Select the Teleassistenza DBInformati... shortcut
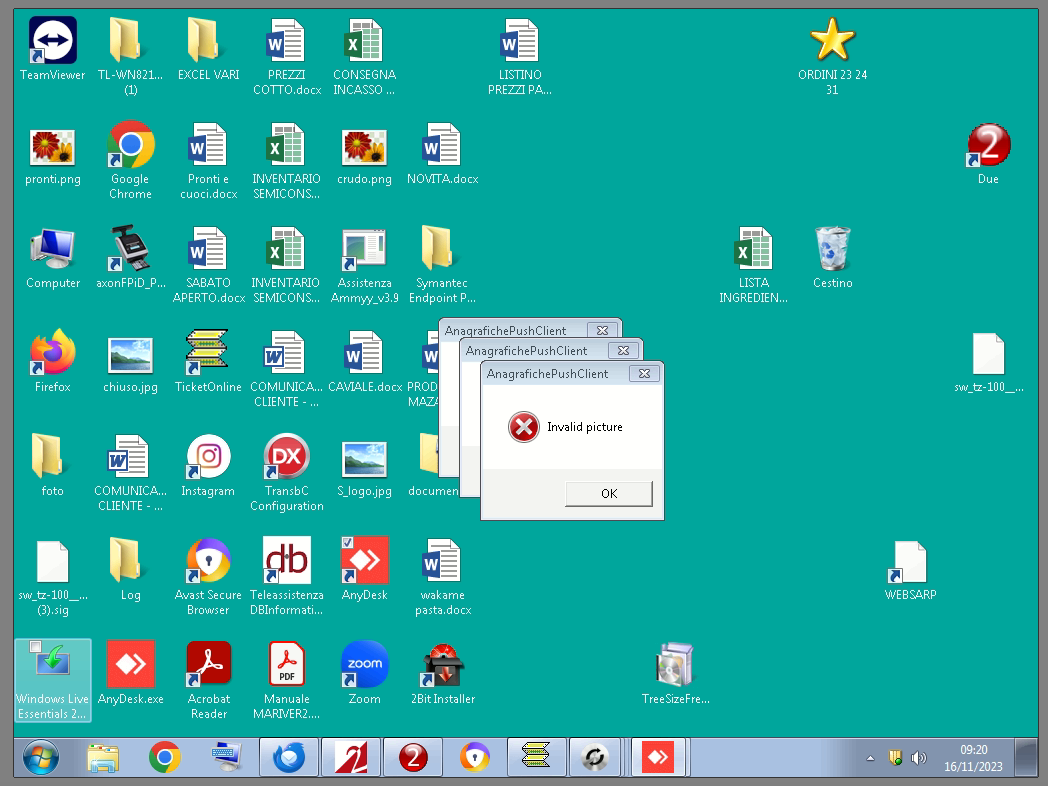The image size is (1048, 786). (287, 577)
